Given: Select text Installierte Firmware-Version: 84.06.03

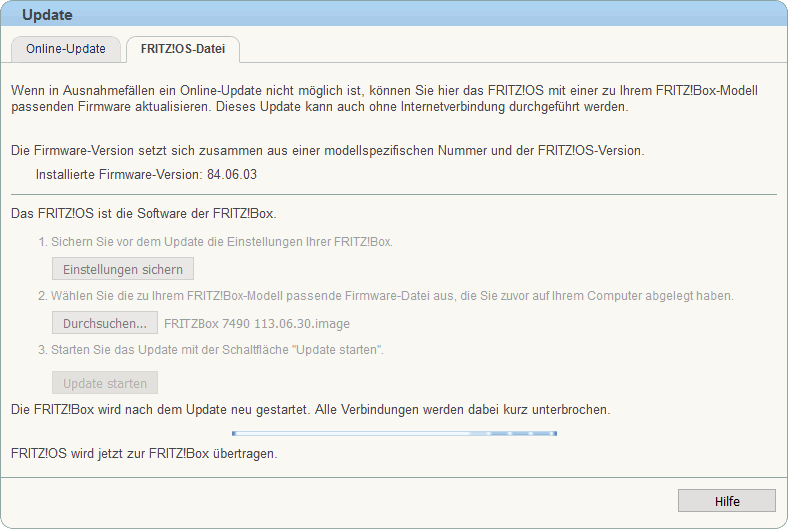Looking at the screenshot, I should tap(146, 174).
